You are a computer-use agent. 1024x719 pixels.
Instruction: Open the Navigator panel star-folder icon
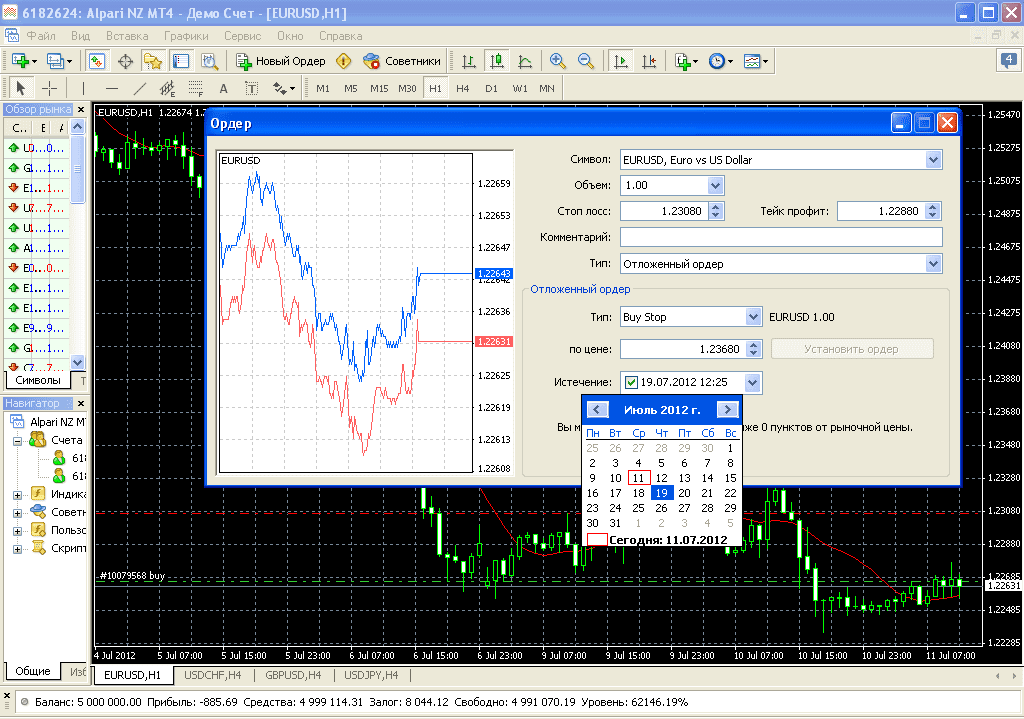click(x=153, y=61)
